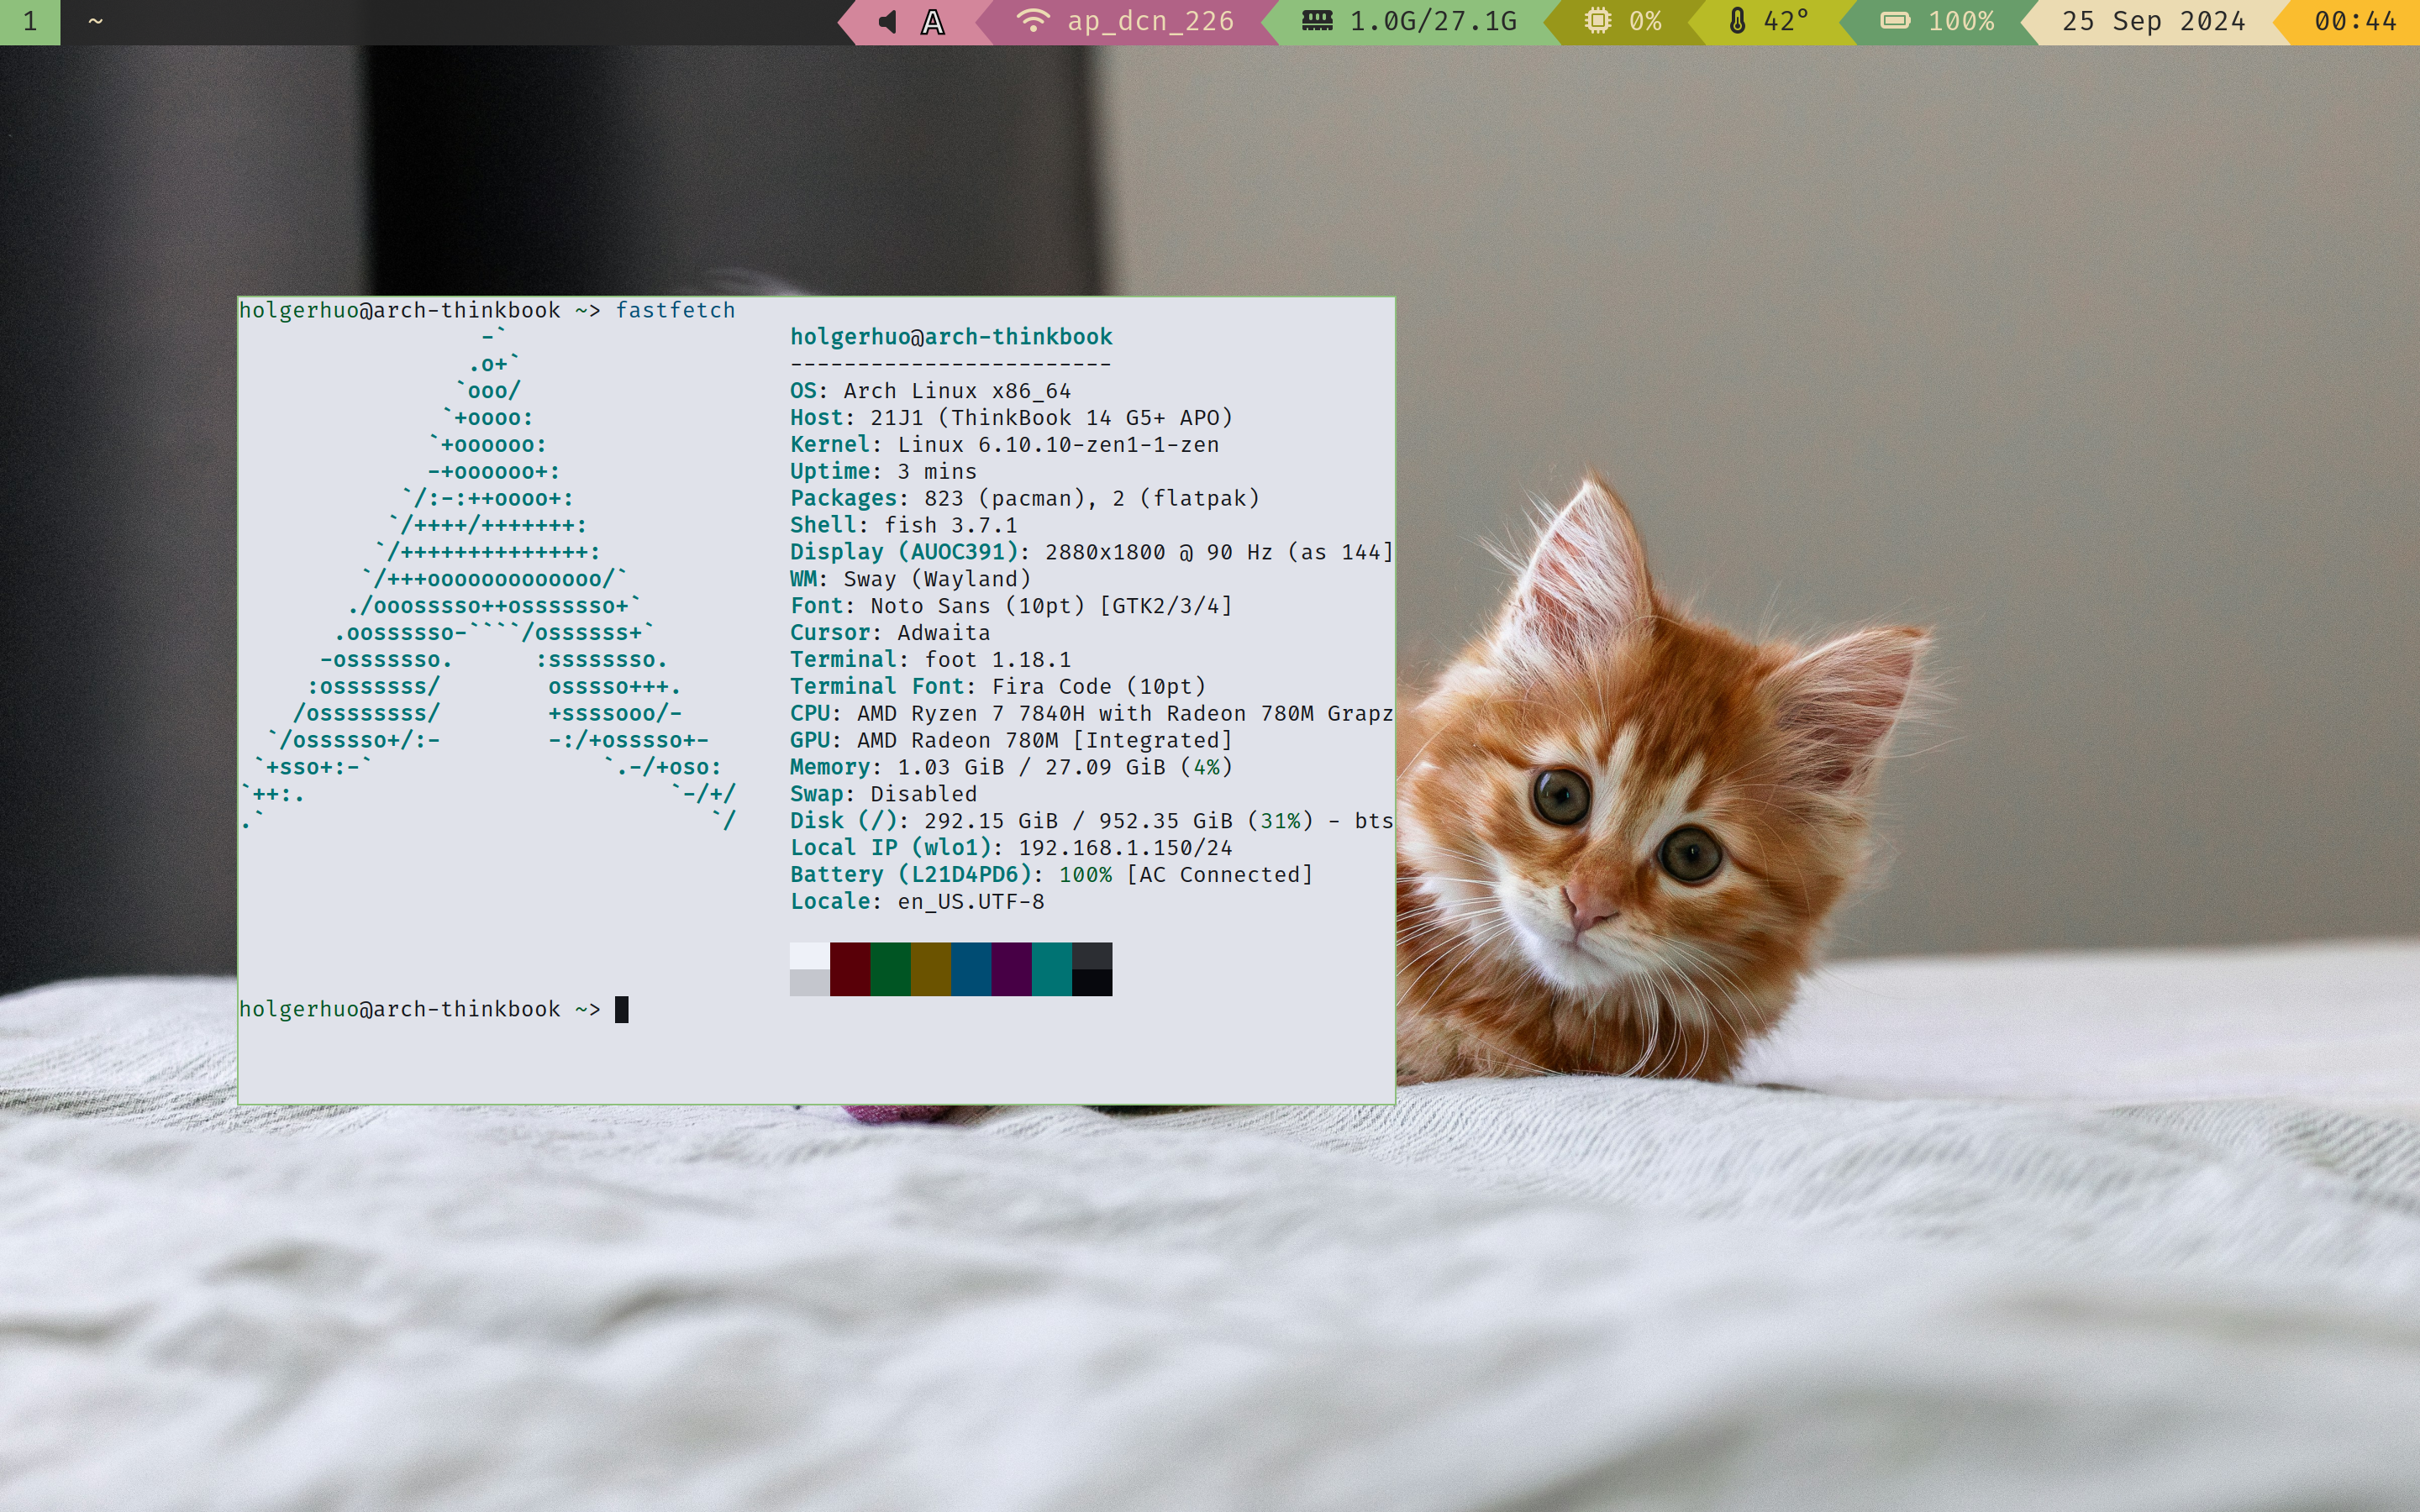Image resolution: width=2420 pixels, height=1512 pixels.
Task: Click the 00:44 clock module
Action: point(2355,21)
